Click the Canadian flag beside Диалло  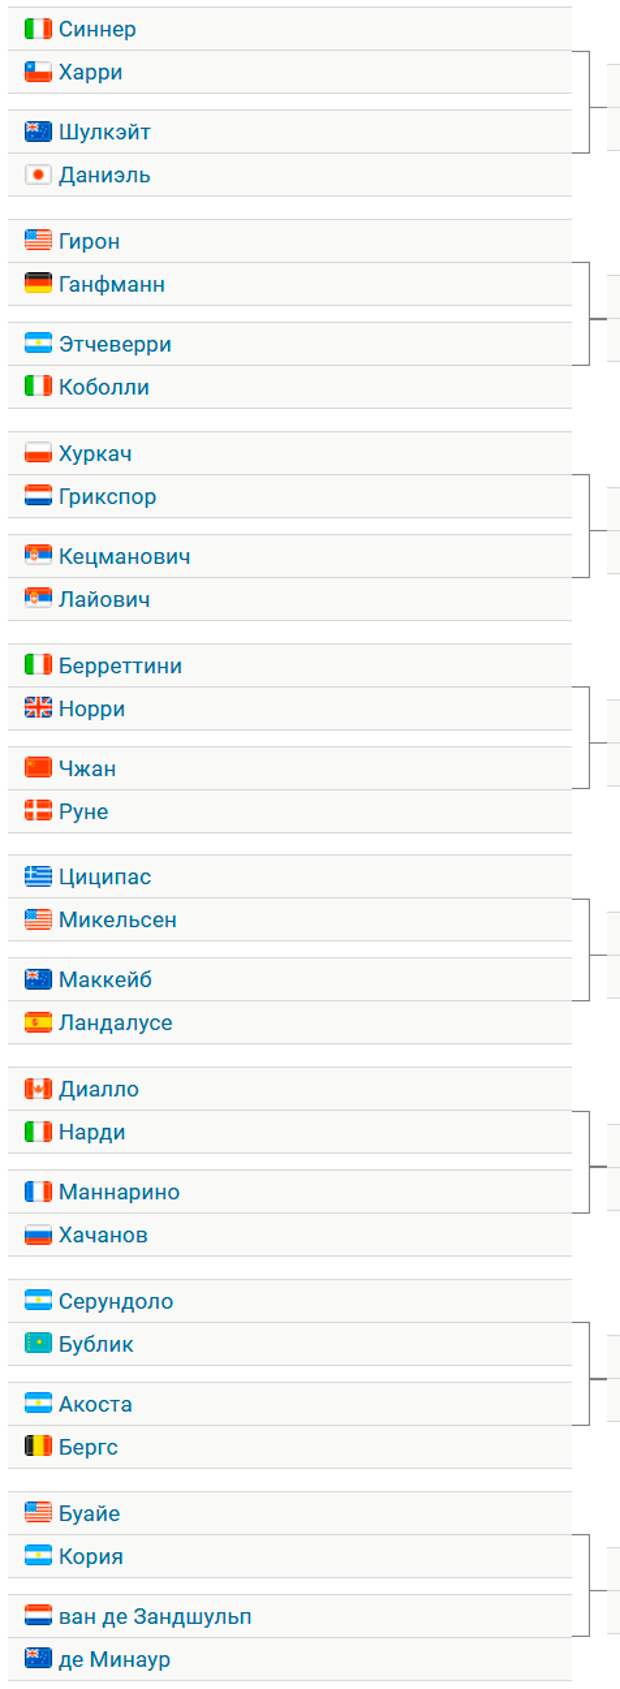(x=38, y=1089)
